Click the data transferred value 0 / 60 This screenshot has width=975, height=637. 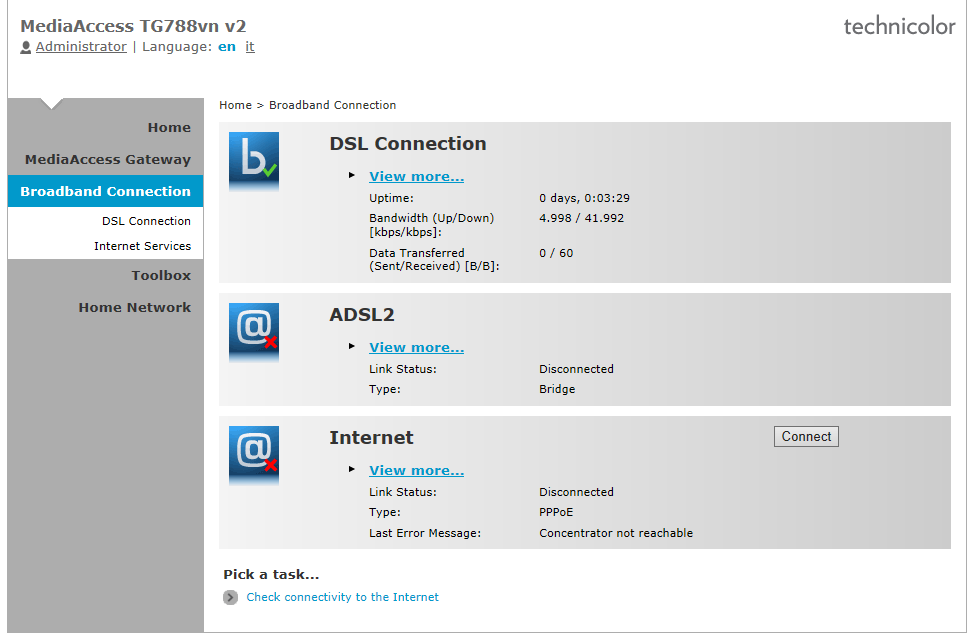(556, 253)
